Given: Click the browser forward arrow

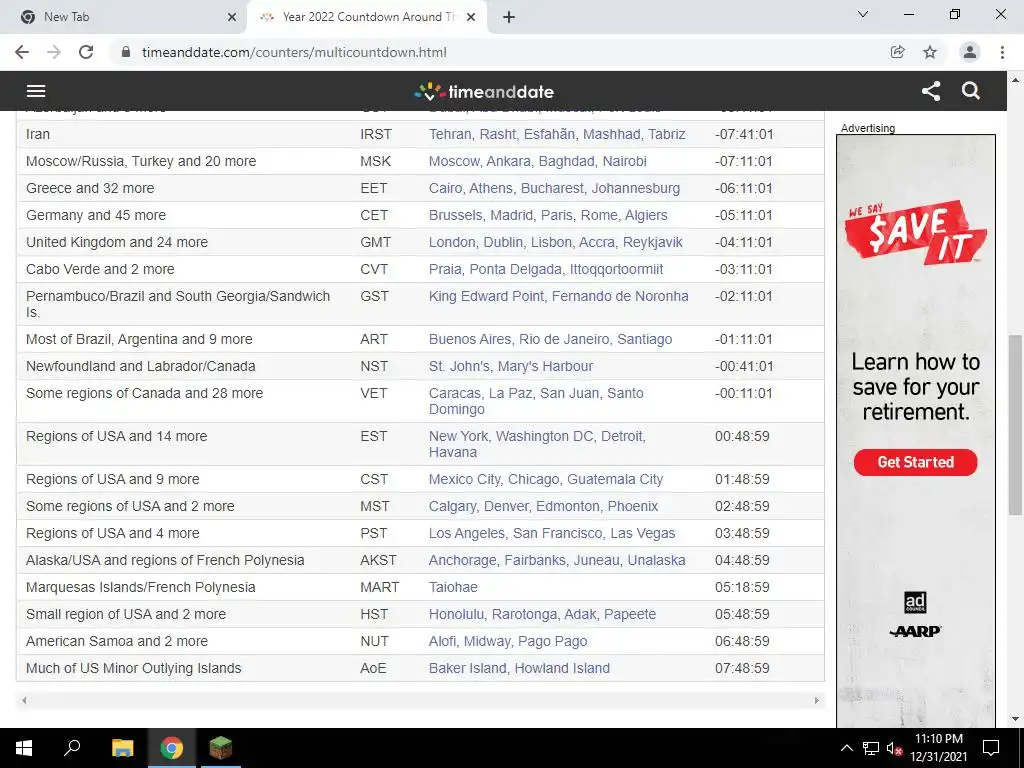Looking at the screenshot, I should (54, 52).
